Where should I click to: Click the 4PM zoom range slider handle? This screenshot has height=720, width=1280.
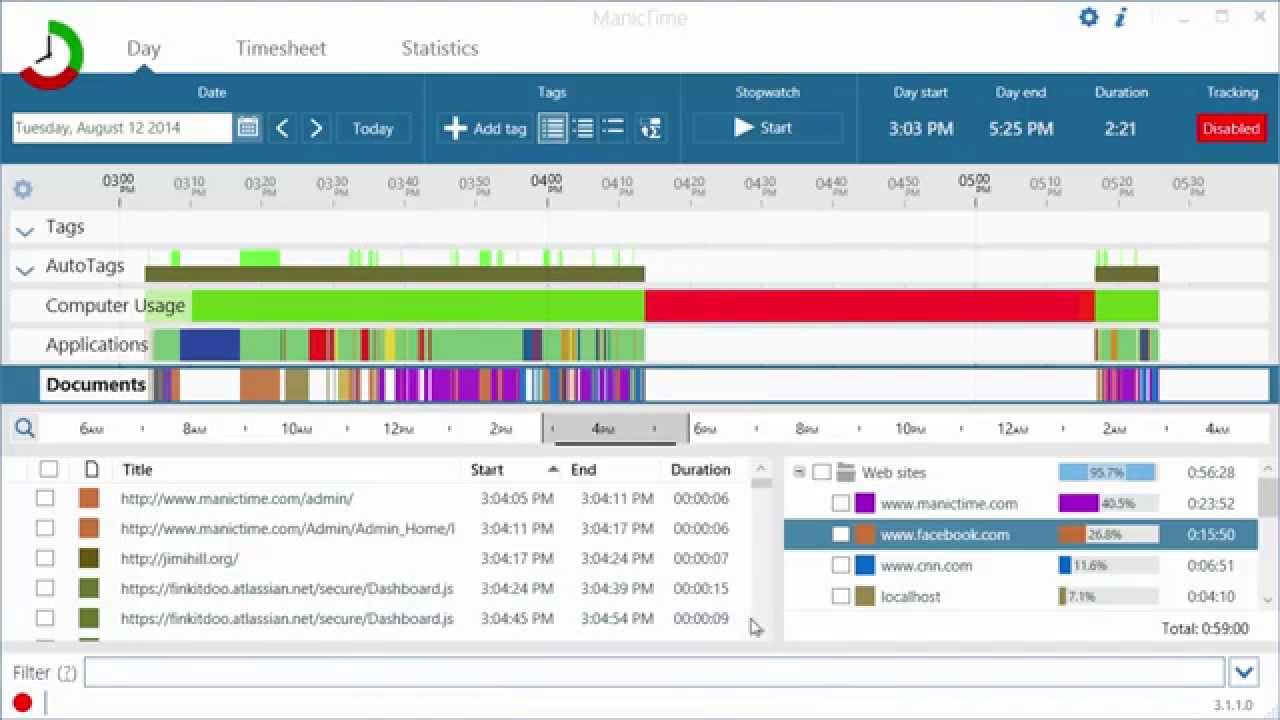click(x=615, y=429)
